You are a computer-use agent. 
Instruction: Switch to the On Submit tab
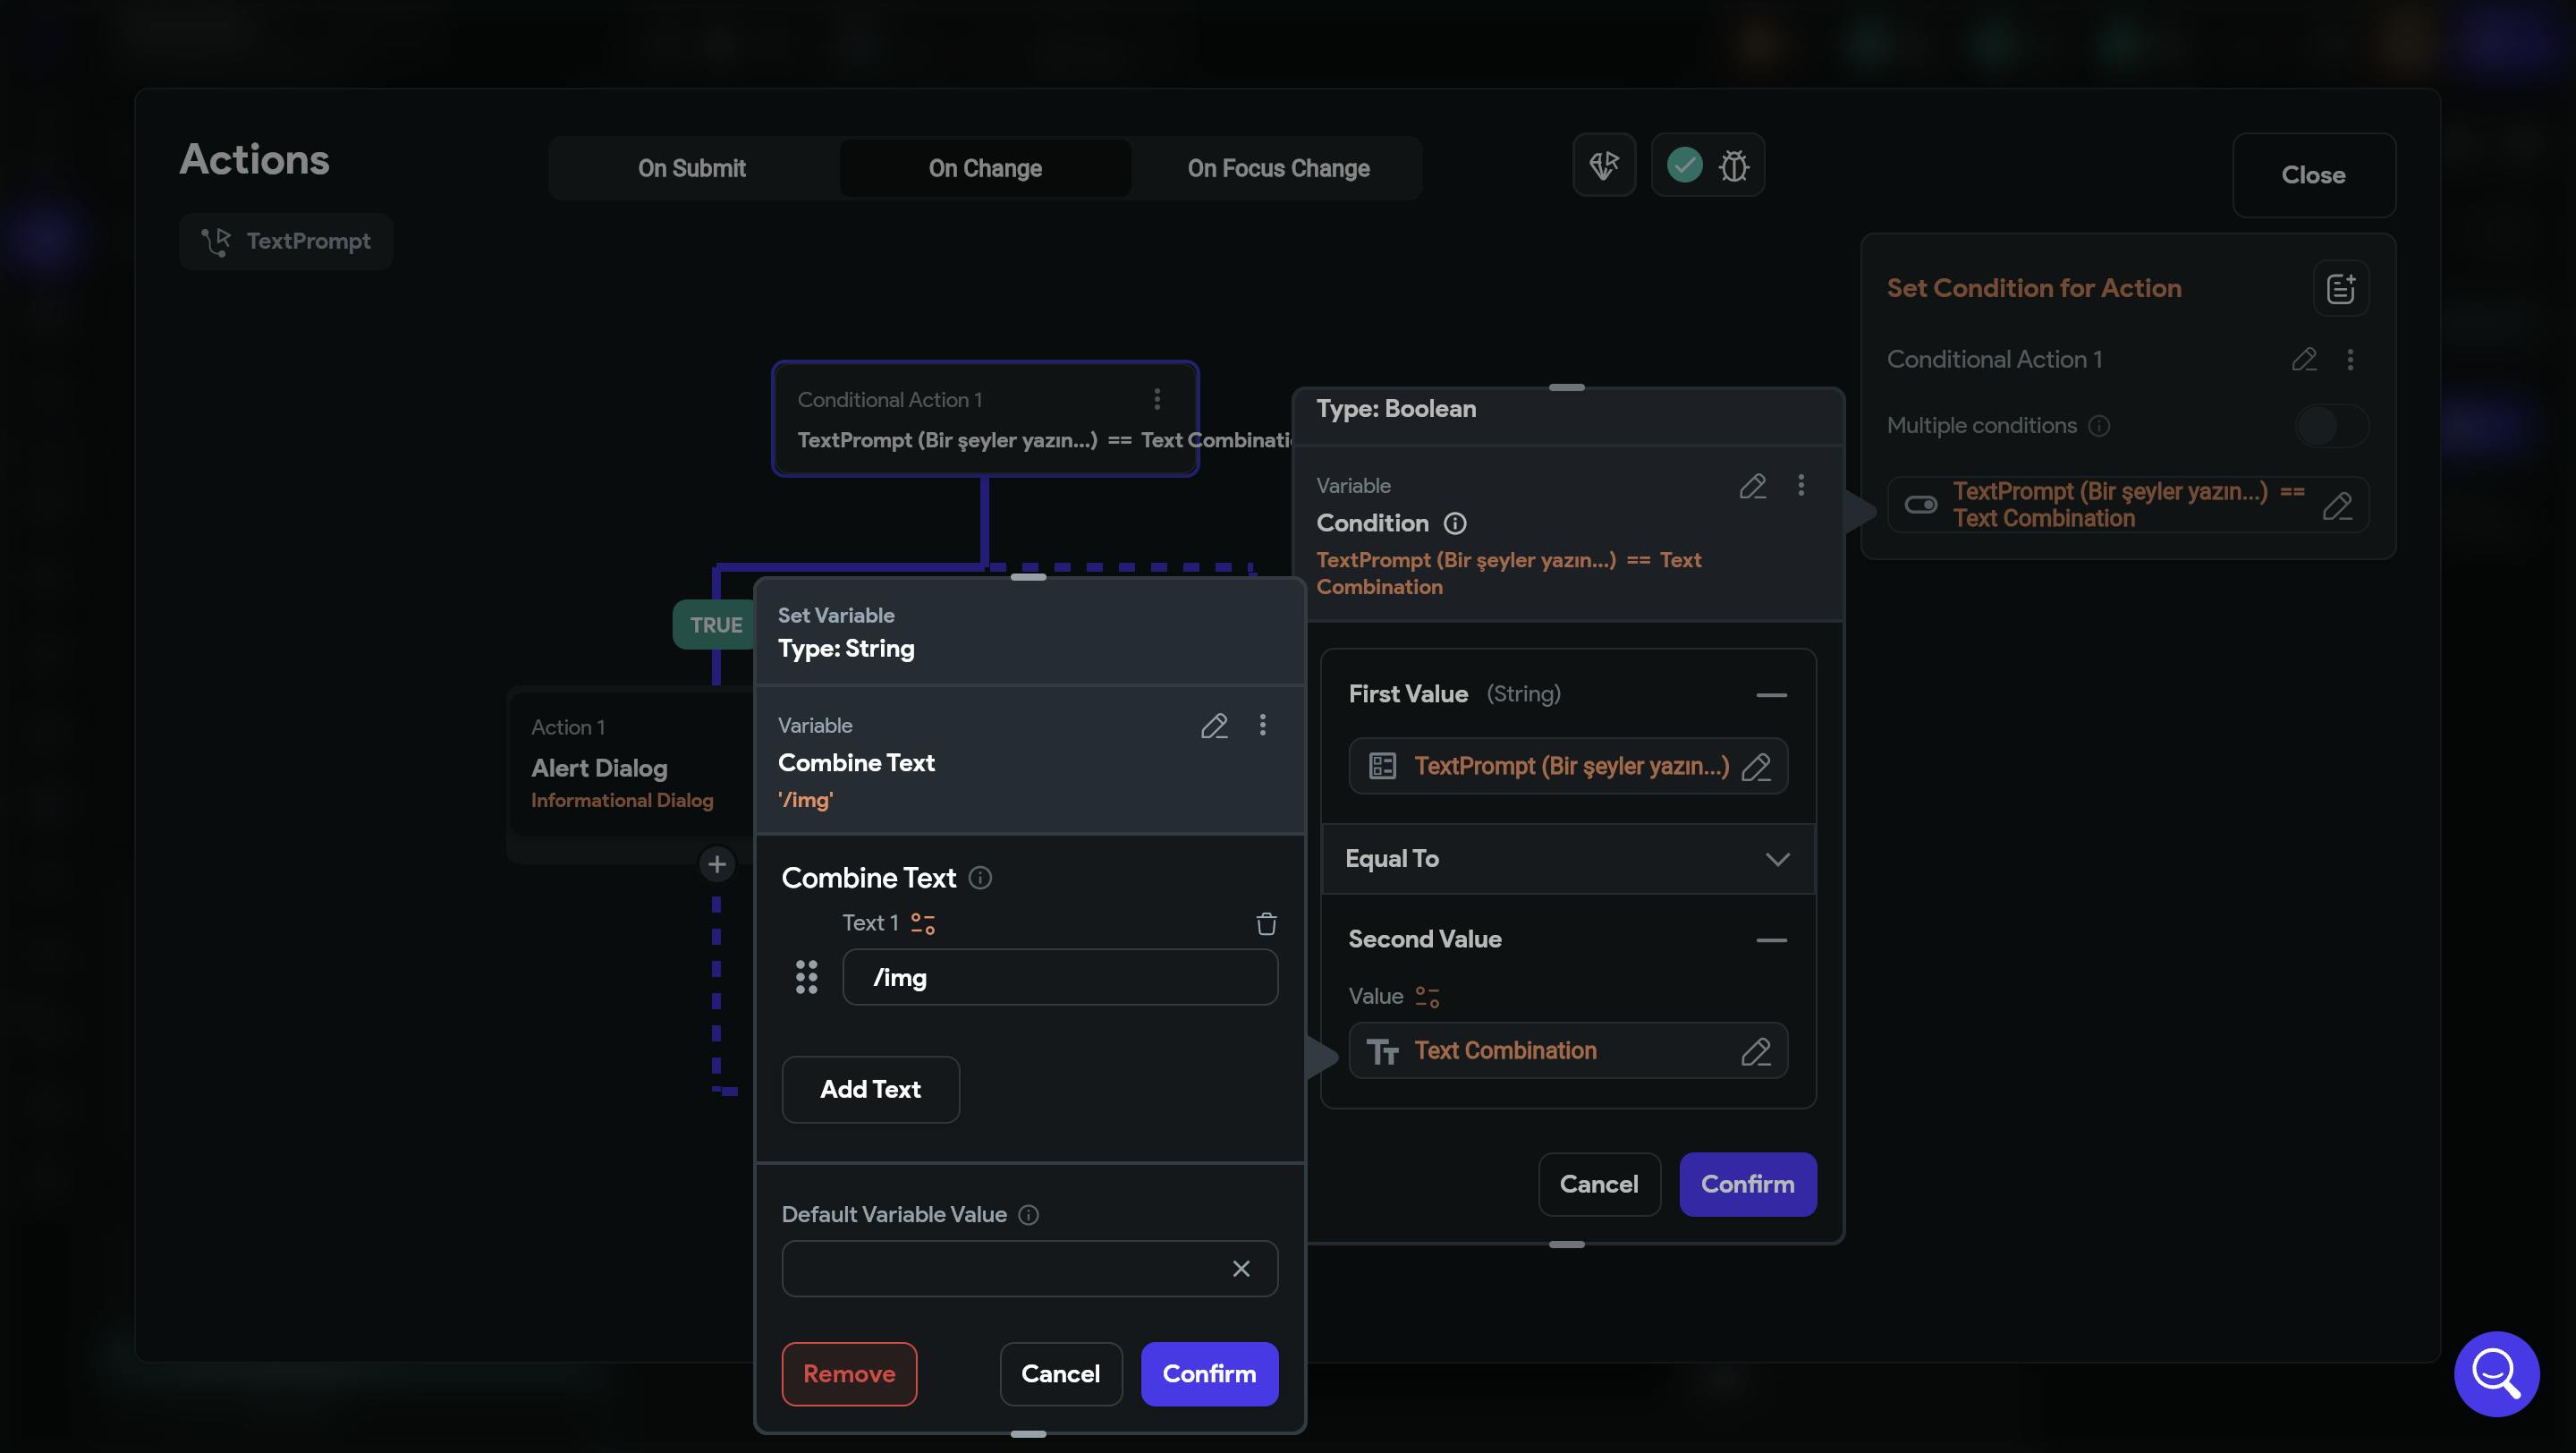point(692,168)
